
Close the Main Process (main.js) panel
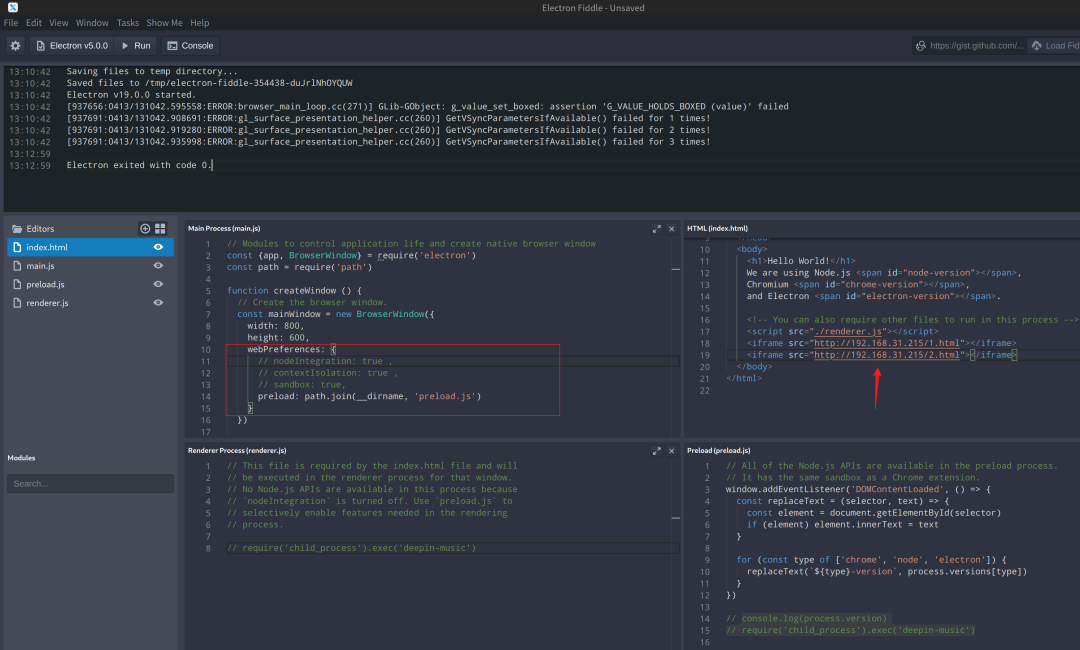(x=672, y=229)
